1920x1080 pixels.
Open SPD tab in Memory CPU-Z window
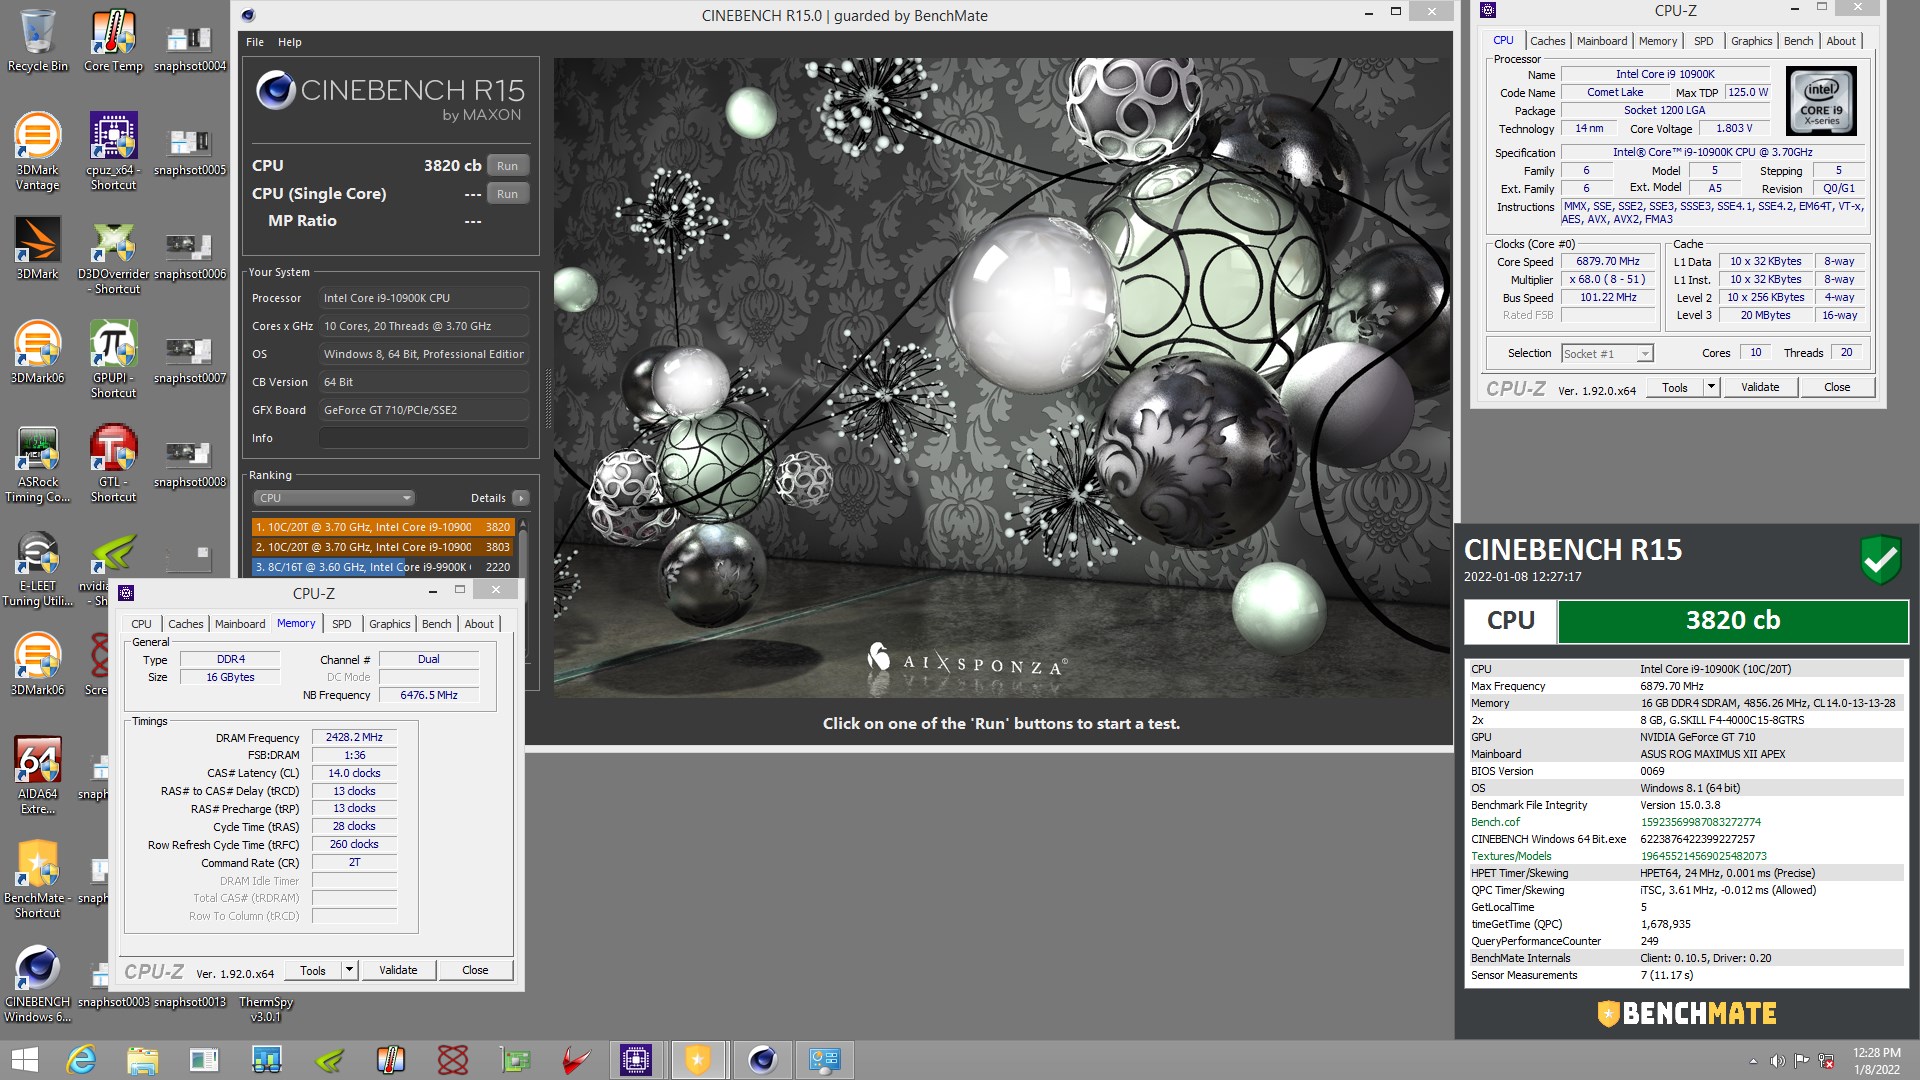point(342,624)
